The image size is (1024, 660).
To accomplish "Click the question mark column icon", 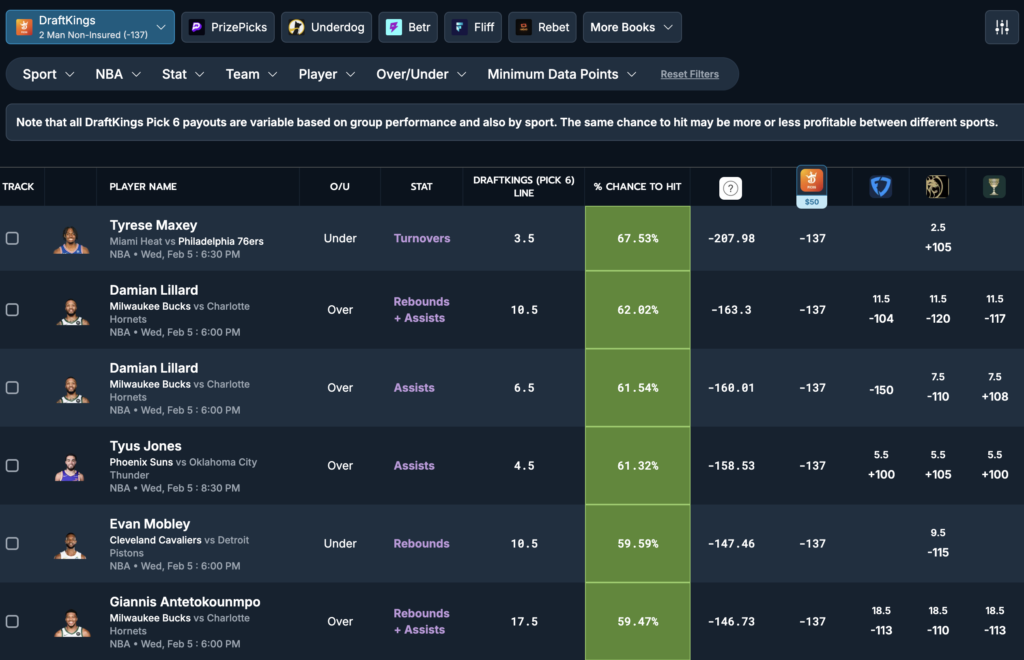I will pos(731,188).
